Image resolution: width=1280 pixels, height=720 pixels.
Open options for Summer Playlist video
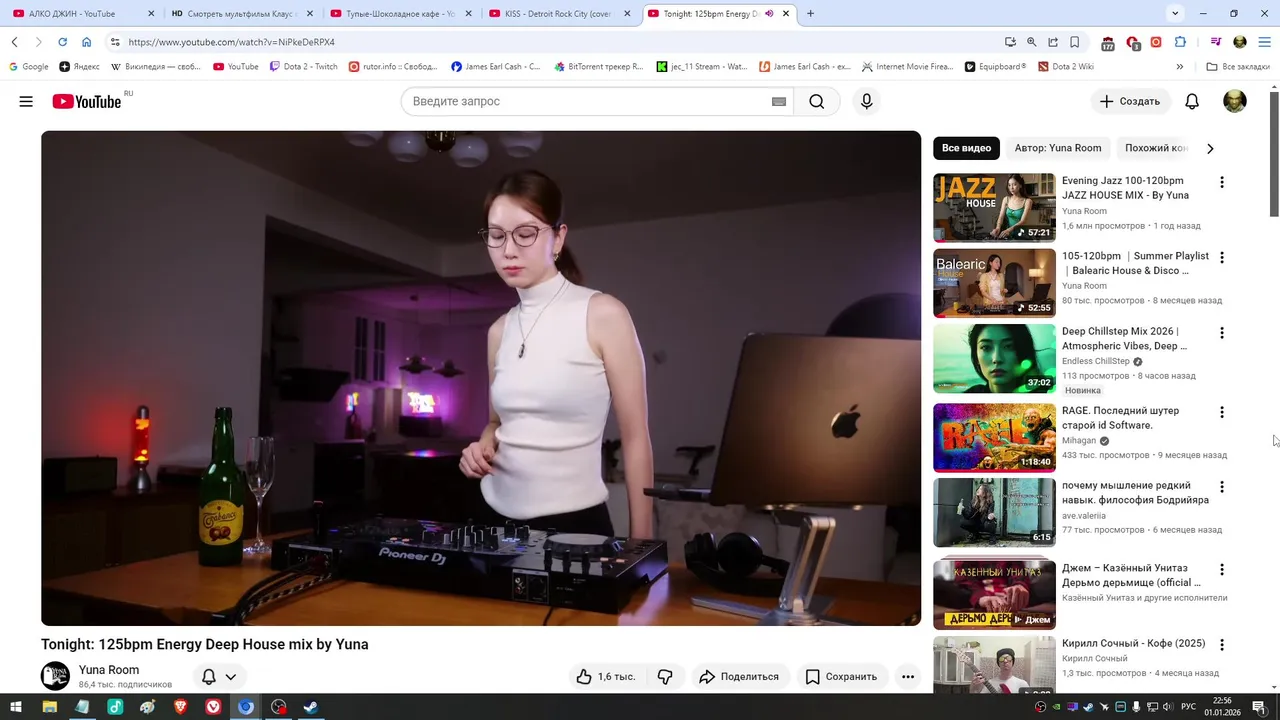click(1221, 257)
